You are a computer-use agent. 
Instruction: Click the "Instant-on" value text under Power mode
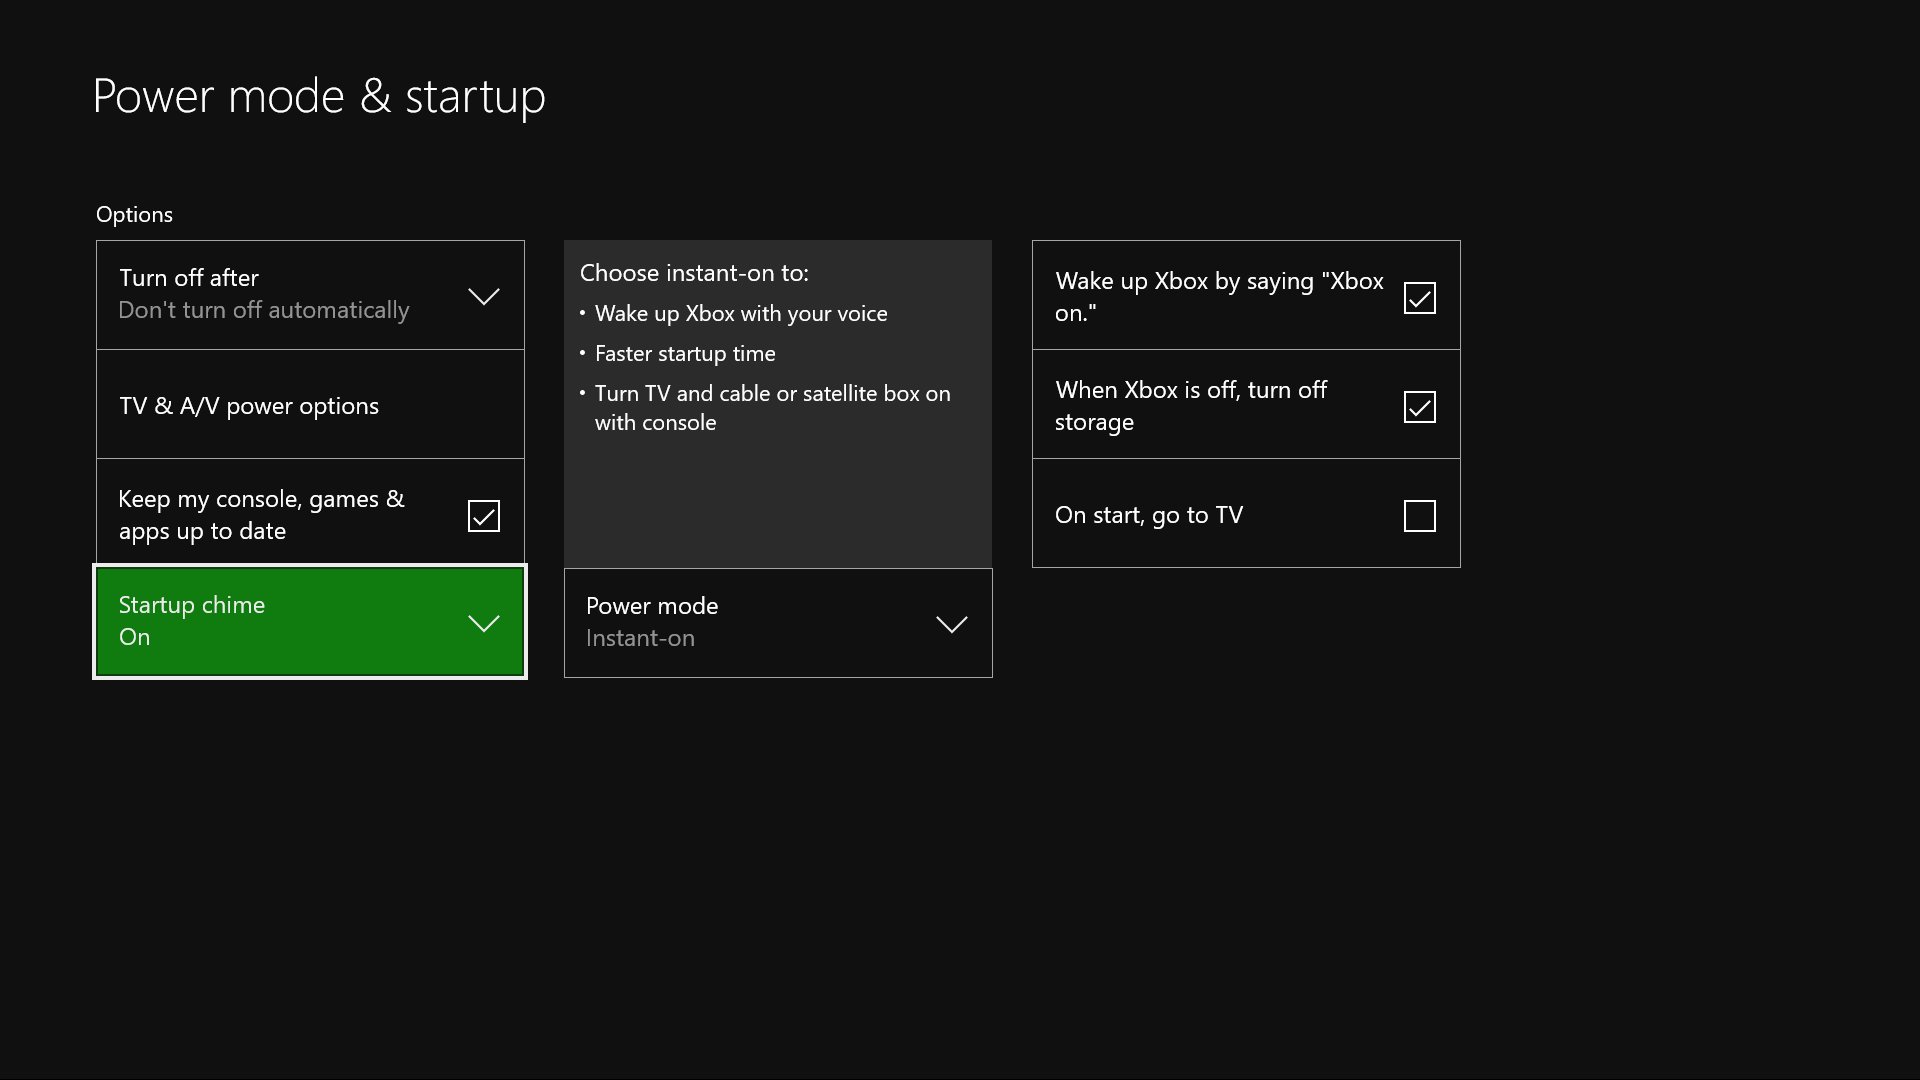click(640, 638)
